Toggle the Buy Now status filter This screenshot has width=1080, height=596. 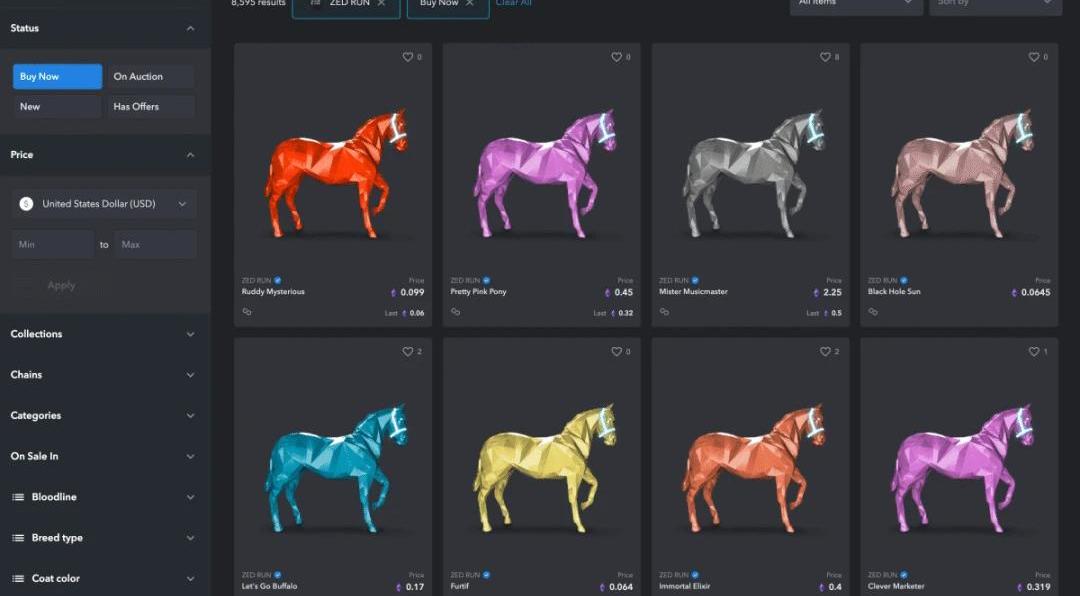pyautogui.click(x=57, y=76)
